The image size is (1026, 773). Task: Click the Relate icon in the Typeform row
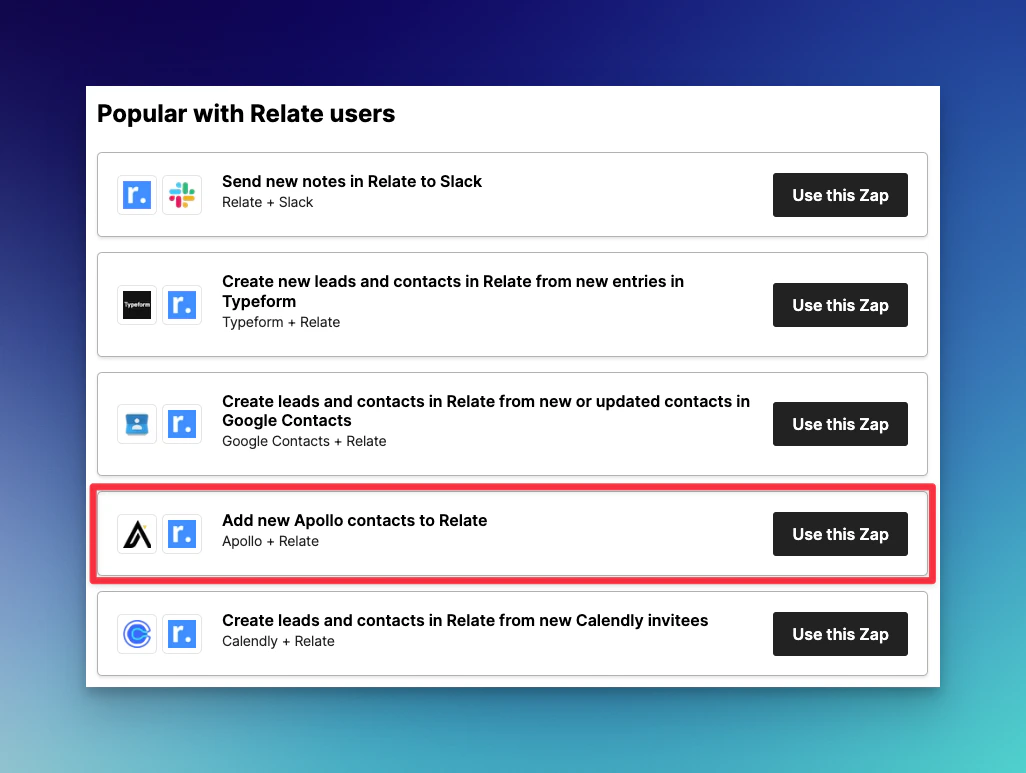[x=182, y=305]
